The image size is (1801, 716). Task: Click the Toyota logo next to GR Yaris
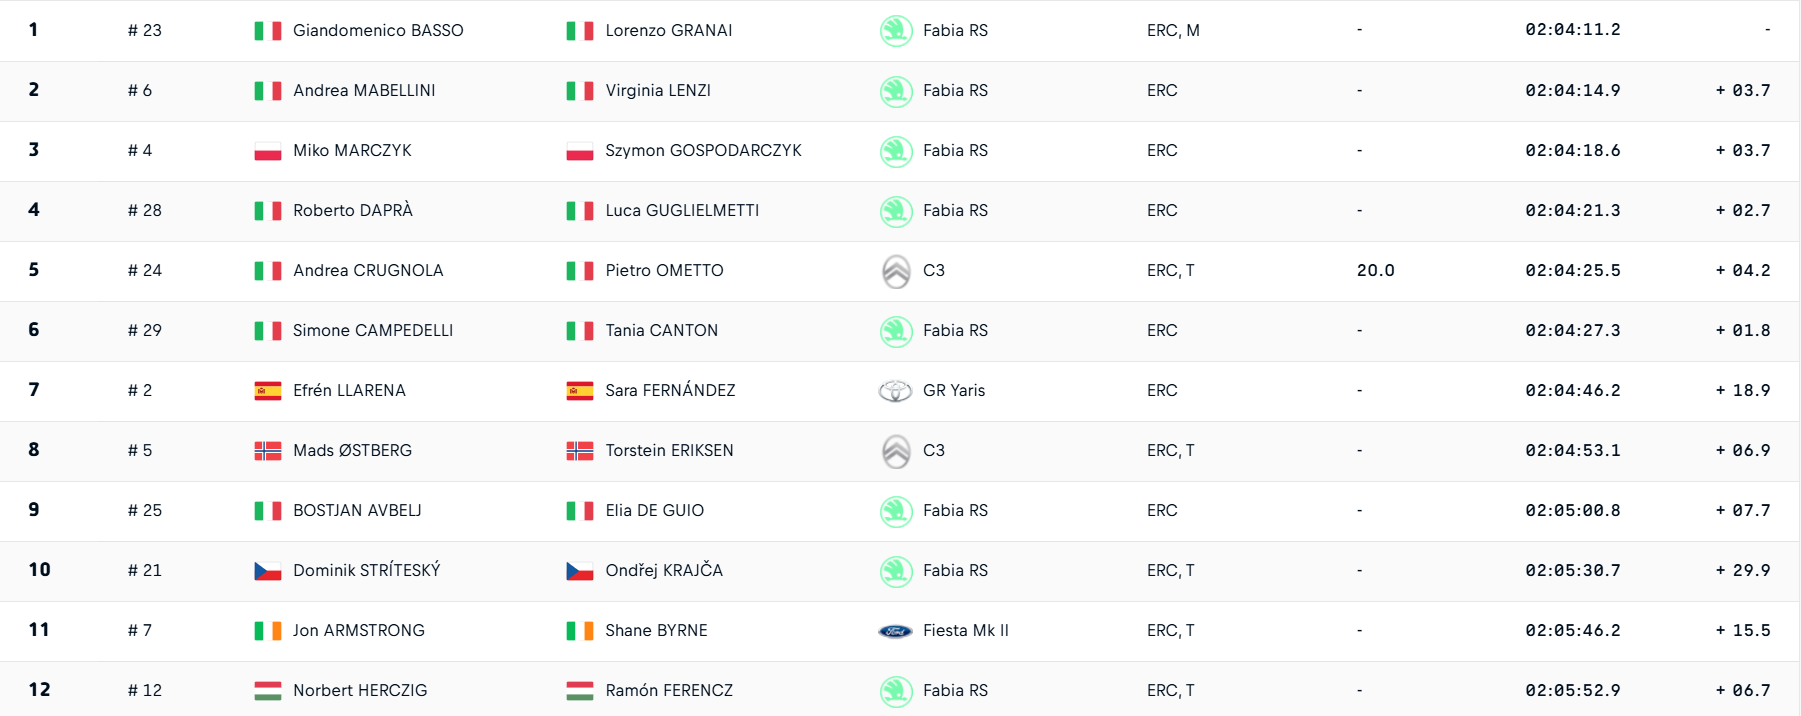click(896, 391)
